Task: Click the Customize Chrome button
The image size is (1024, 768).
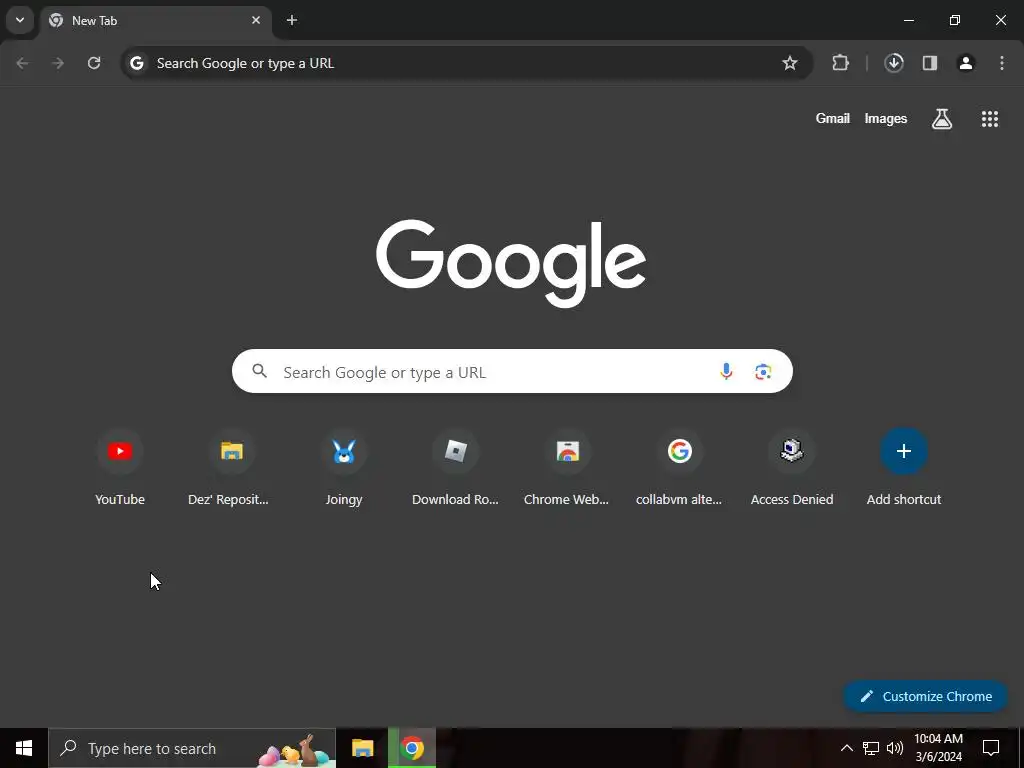Action: (x=925, y=696)
